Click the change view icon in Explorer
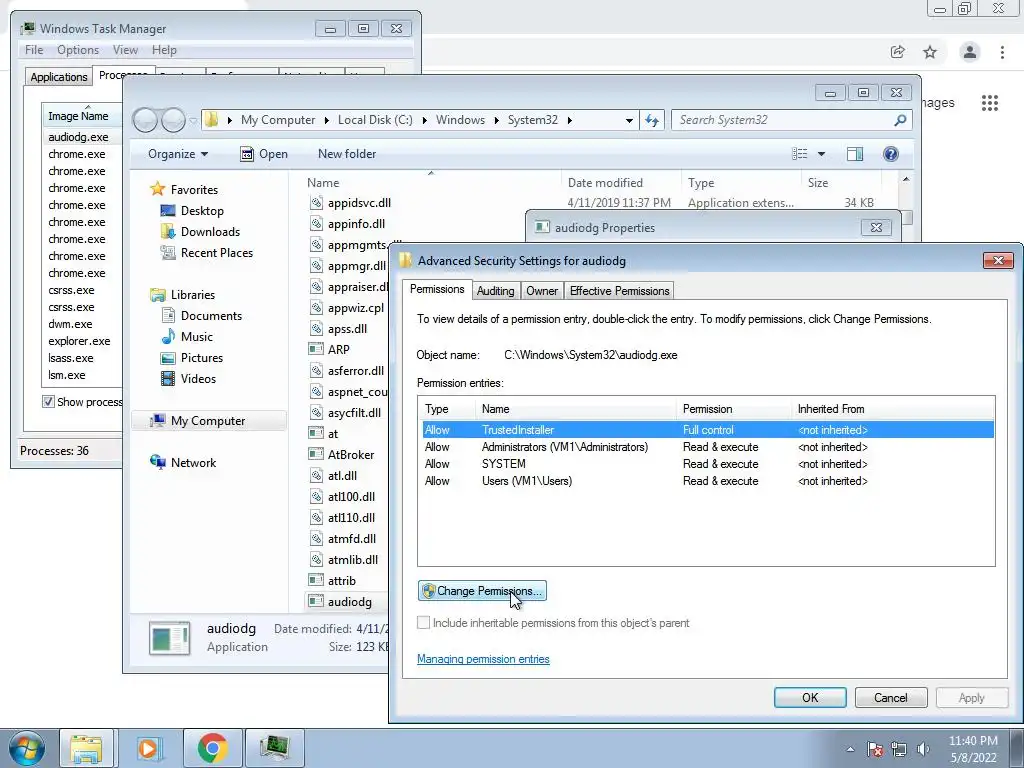This screenshot has height=768, width=1024. tap(799, 153)
